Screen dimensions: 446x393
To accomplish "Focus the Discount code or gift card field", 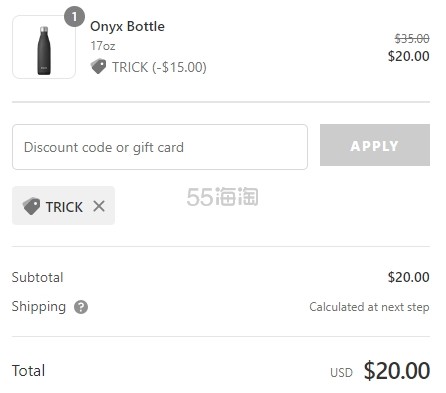I will click(x=160, y=147).
